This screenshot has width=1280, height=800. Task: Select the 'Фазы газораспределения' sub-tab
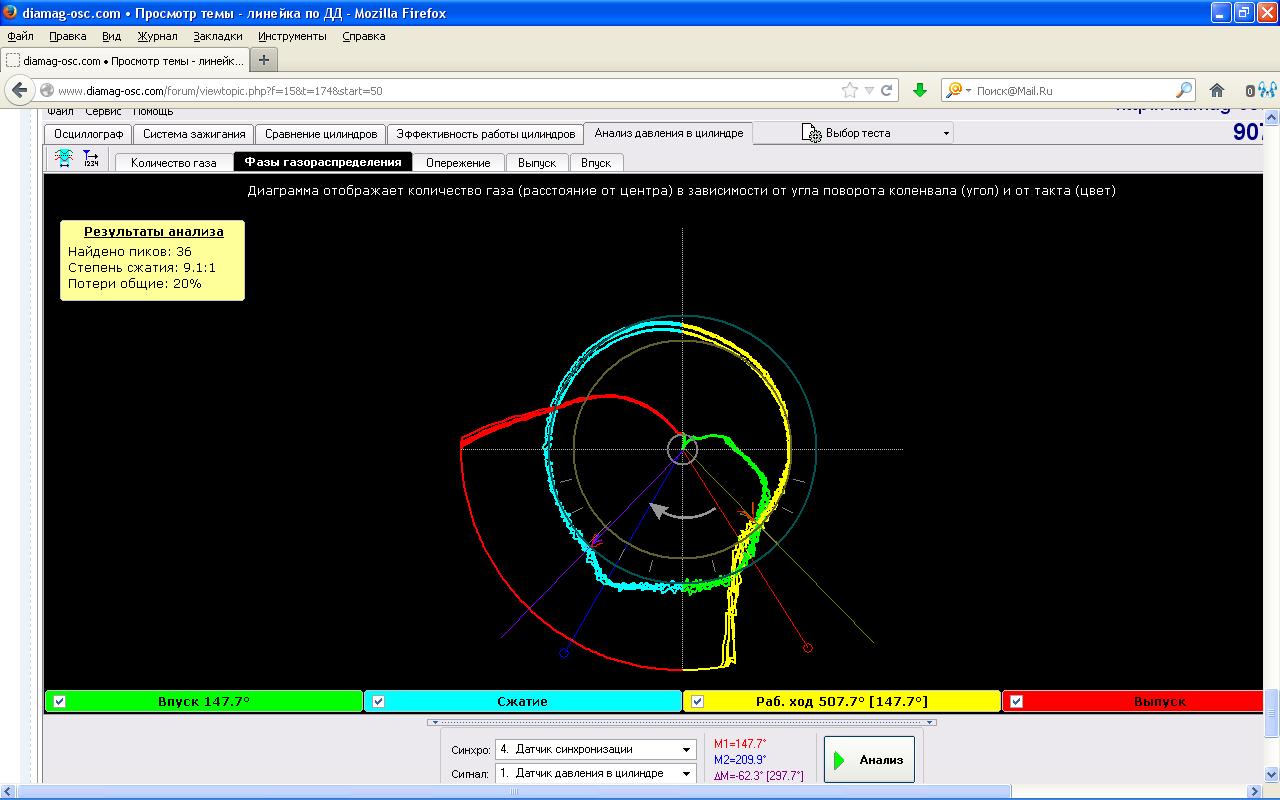pyautogui.click(x=323, y=161)
